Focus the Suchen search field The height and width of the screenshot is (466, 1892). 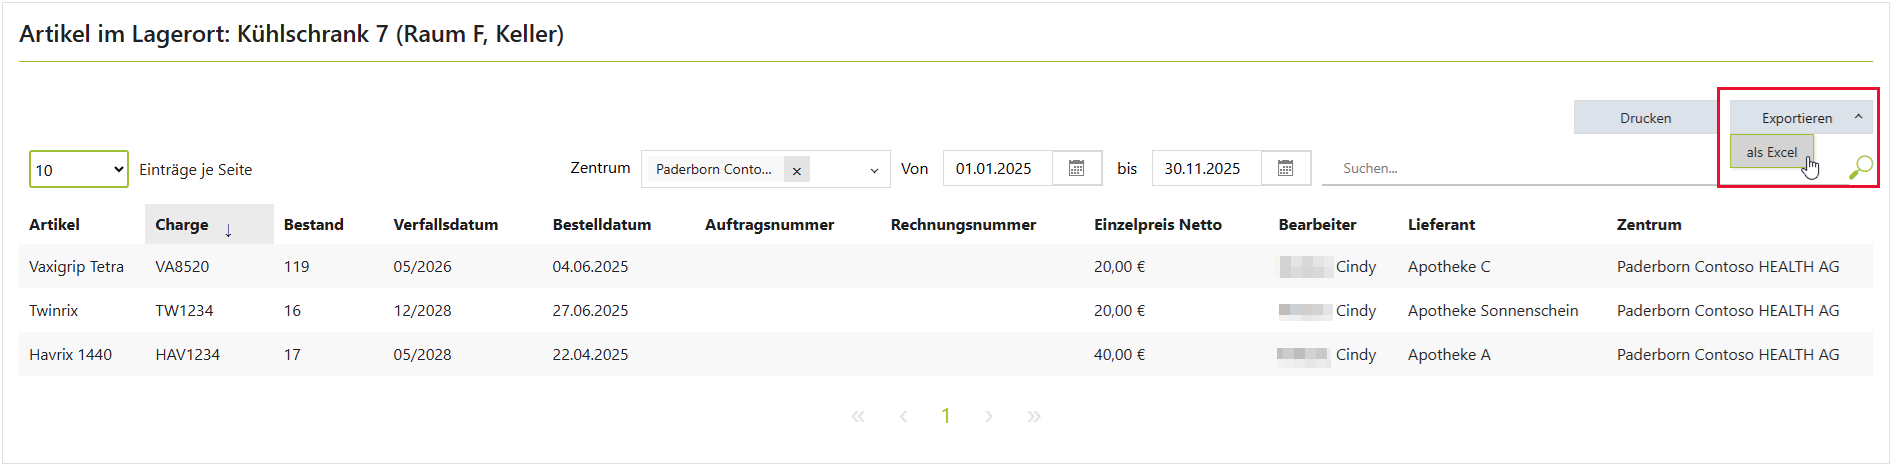[1520, 168]
